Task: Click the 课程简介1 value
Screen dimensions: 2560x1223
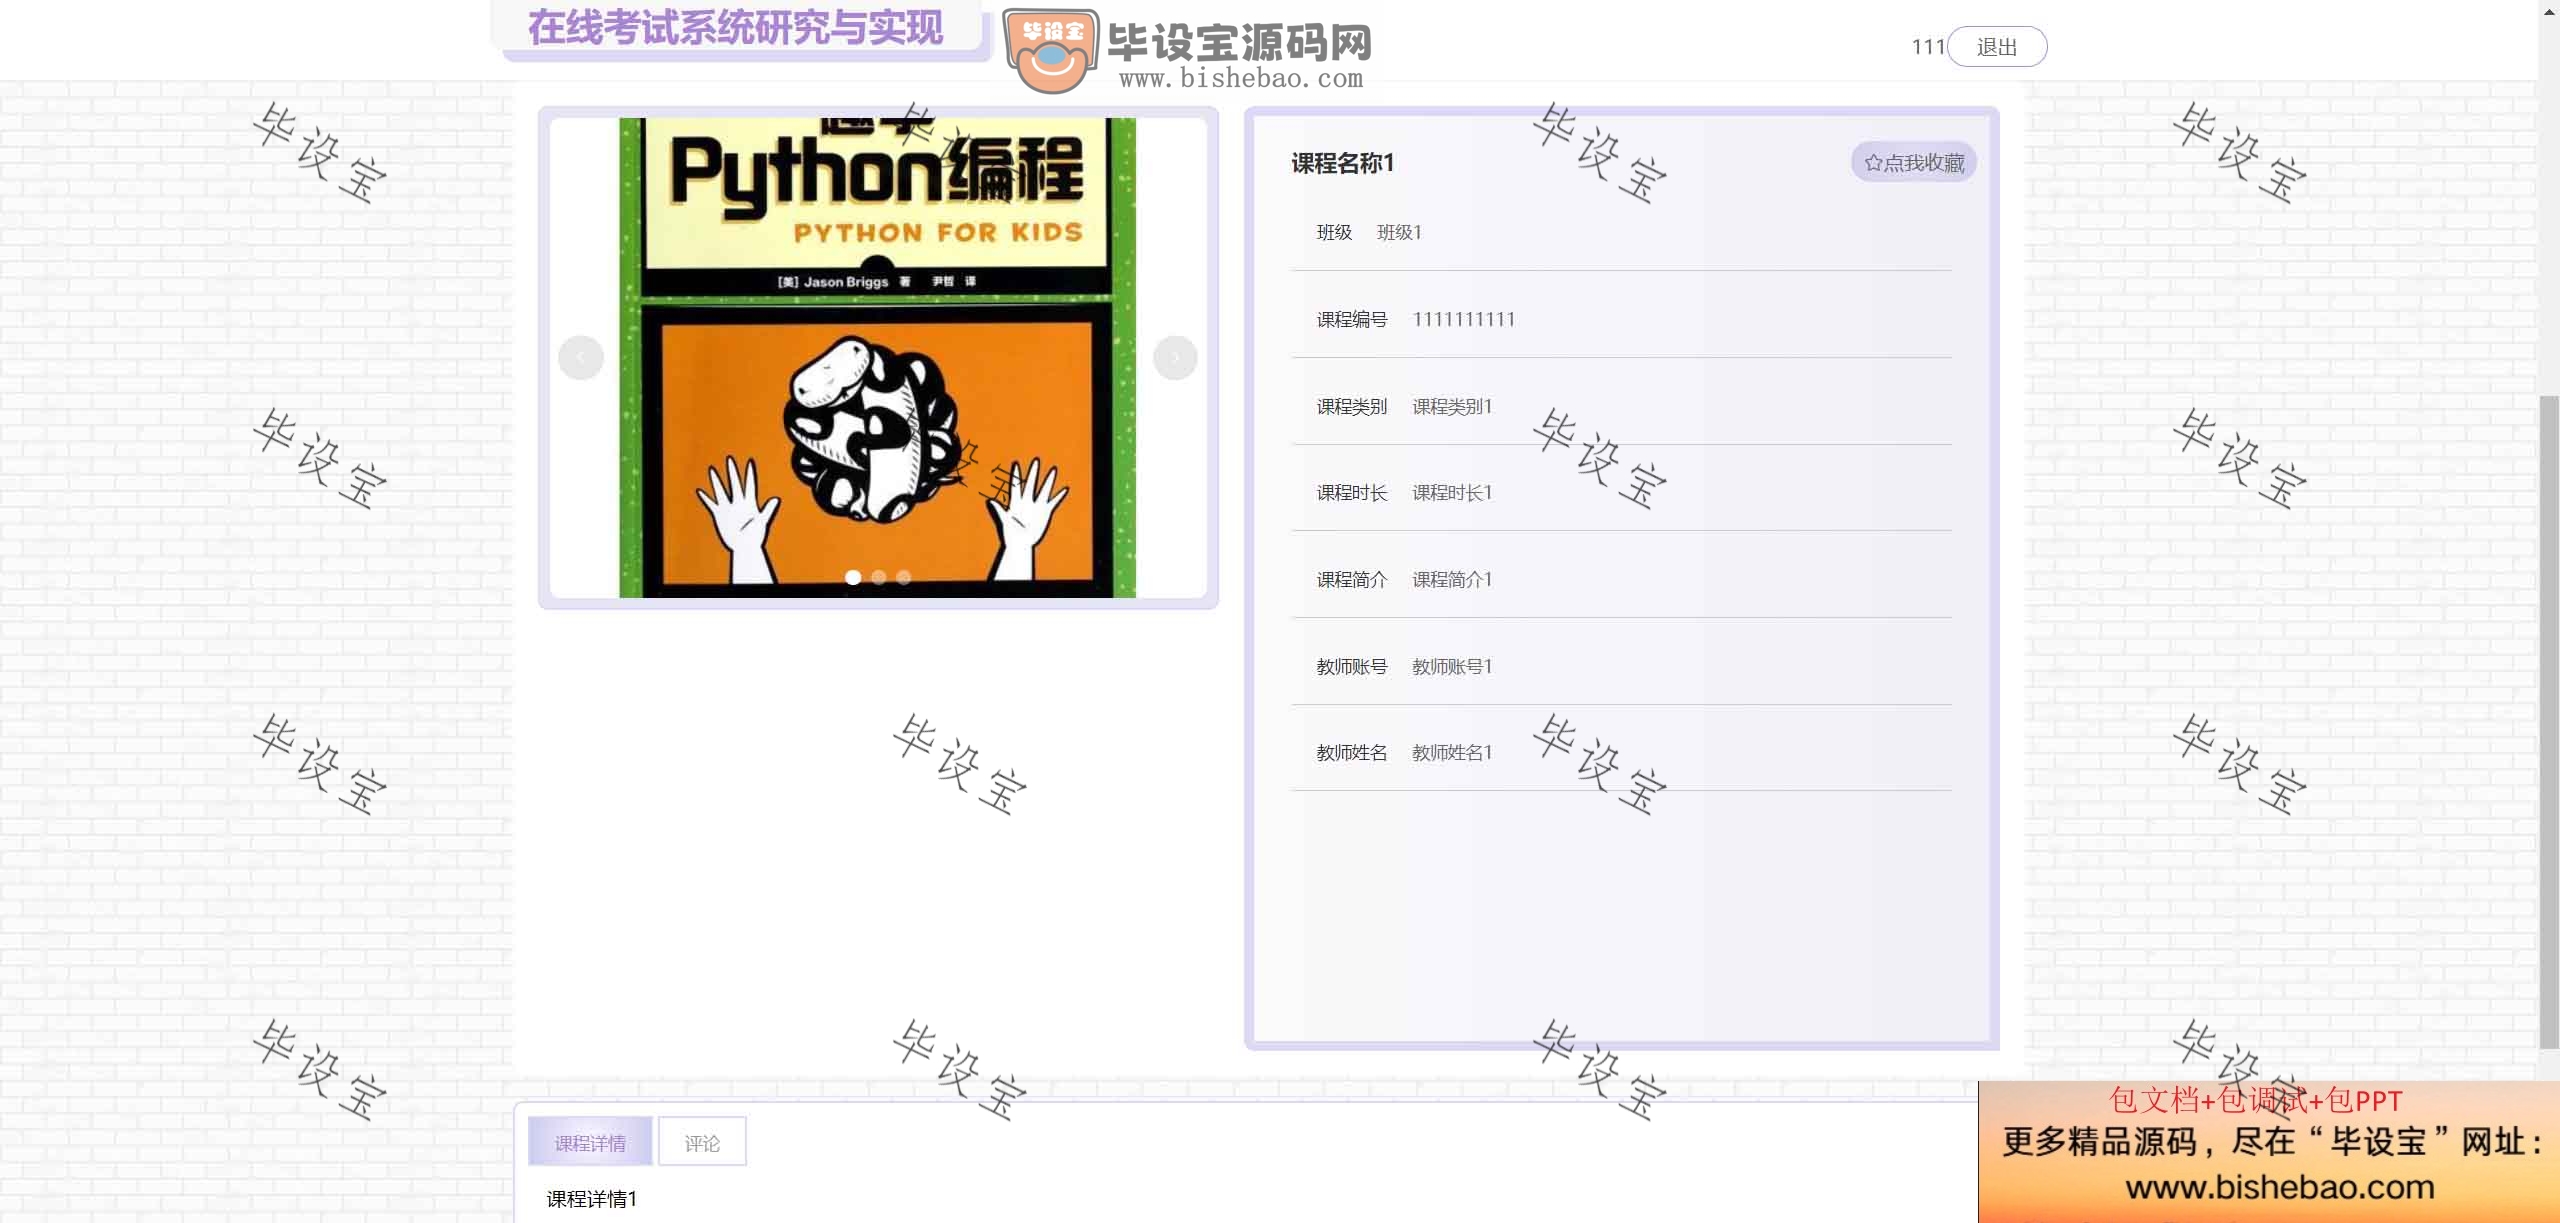Action: click(1452, 580)
